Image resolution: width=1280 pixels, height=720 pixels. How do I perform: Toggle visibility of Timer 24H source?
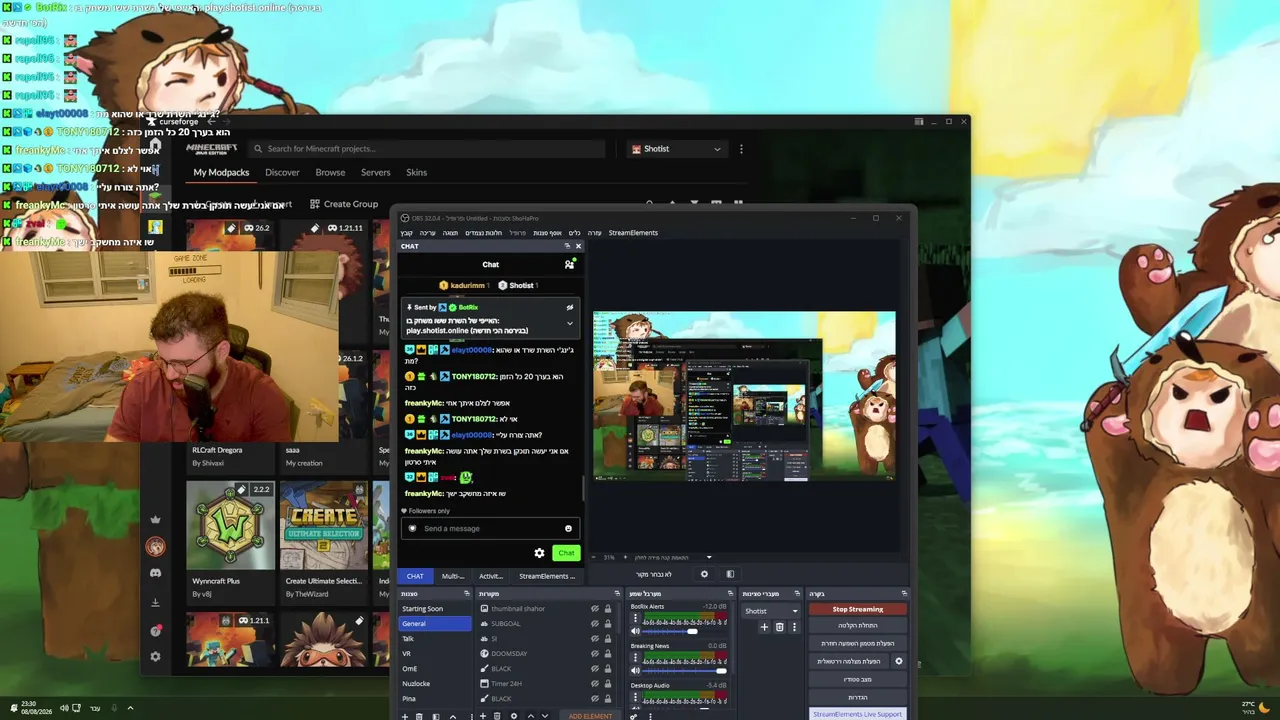[x=594, y=684]
